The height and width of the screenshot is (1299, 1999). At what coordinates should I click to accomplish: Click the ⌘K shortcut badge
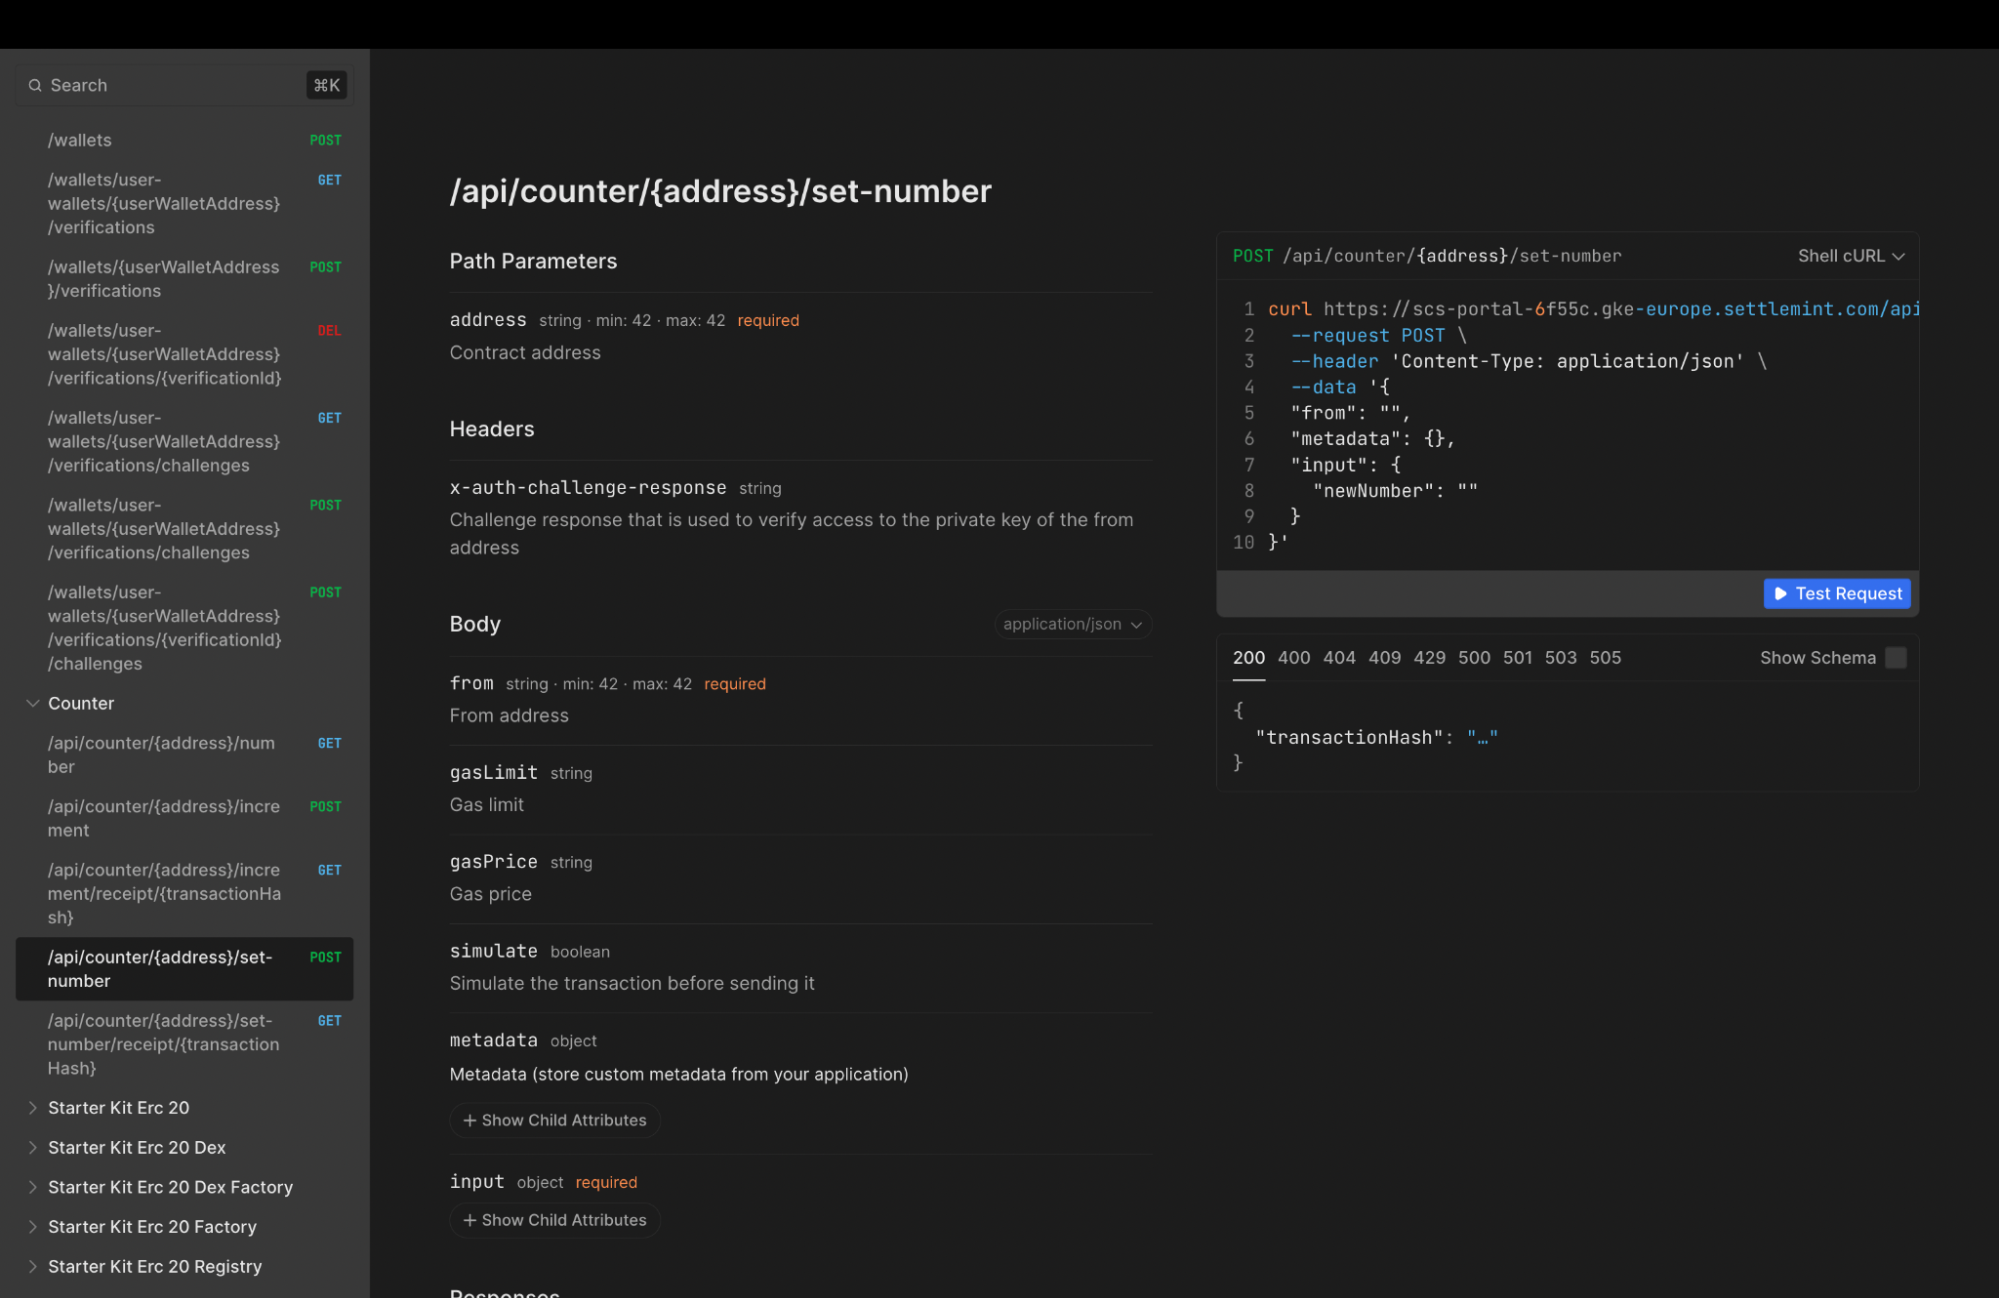(327, 86)
